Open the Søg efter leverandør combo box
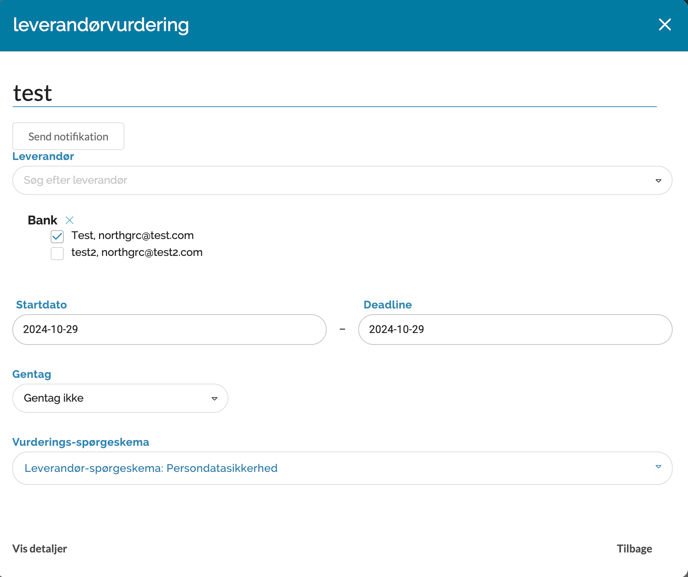688x577 pixels. 330,181
